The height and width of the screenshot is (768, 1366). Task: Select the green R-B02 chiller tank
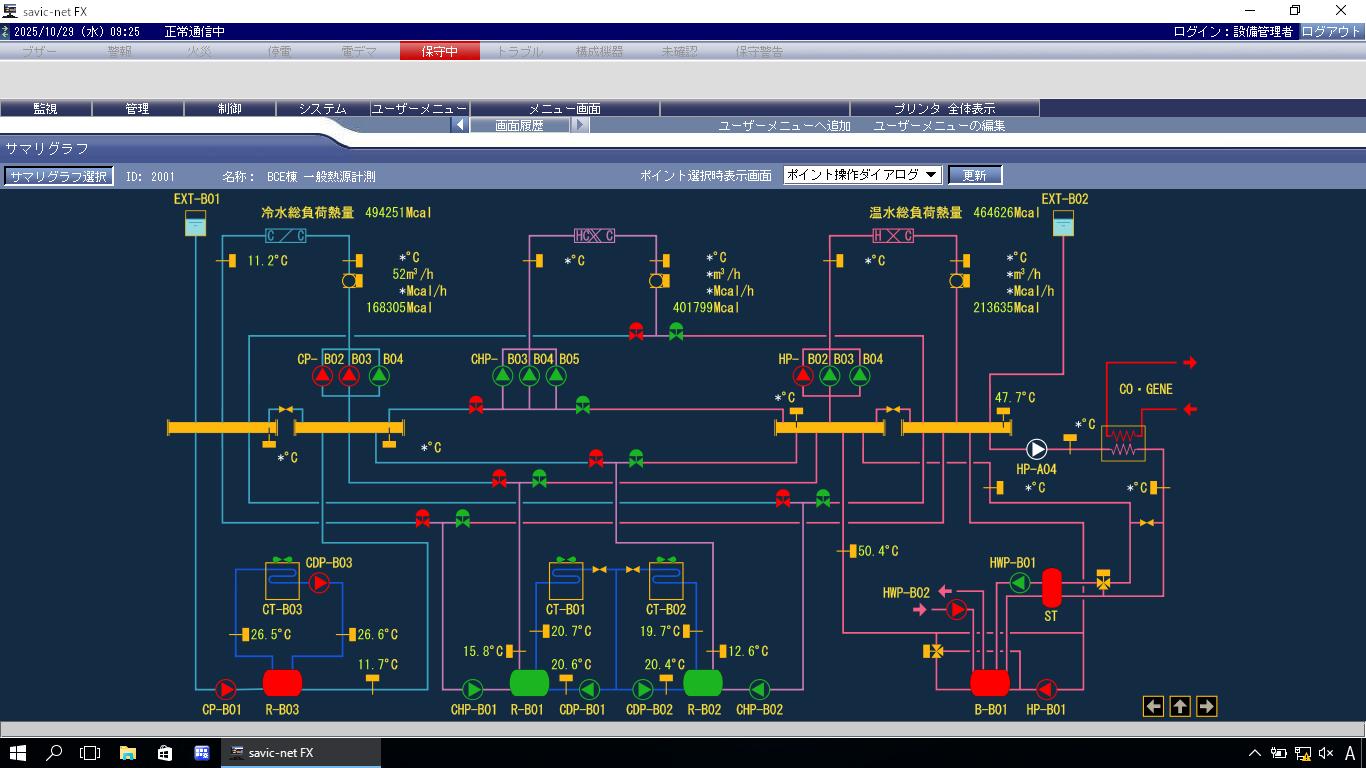703,683
